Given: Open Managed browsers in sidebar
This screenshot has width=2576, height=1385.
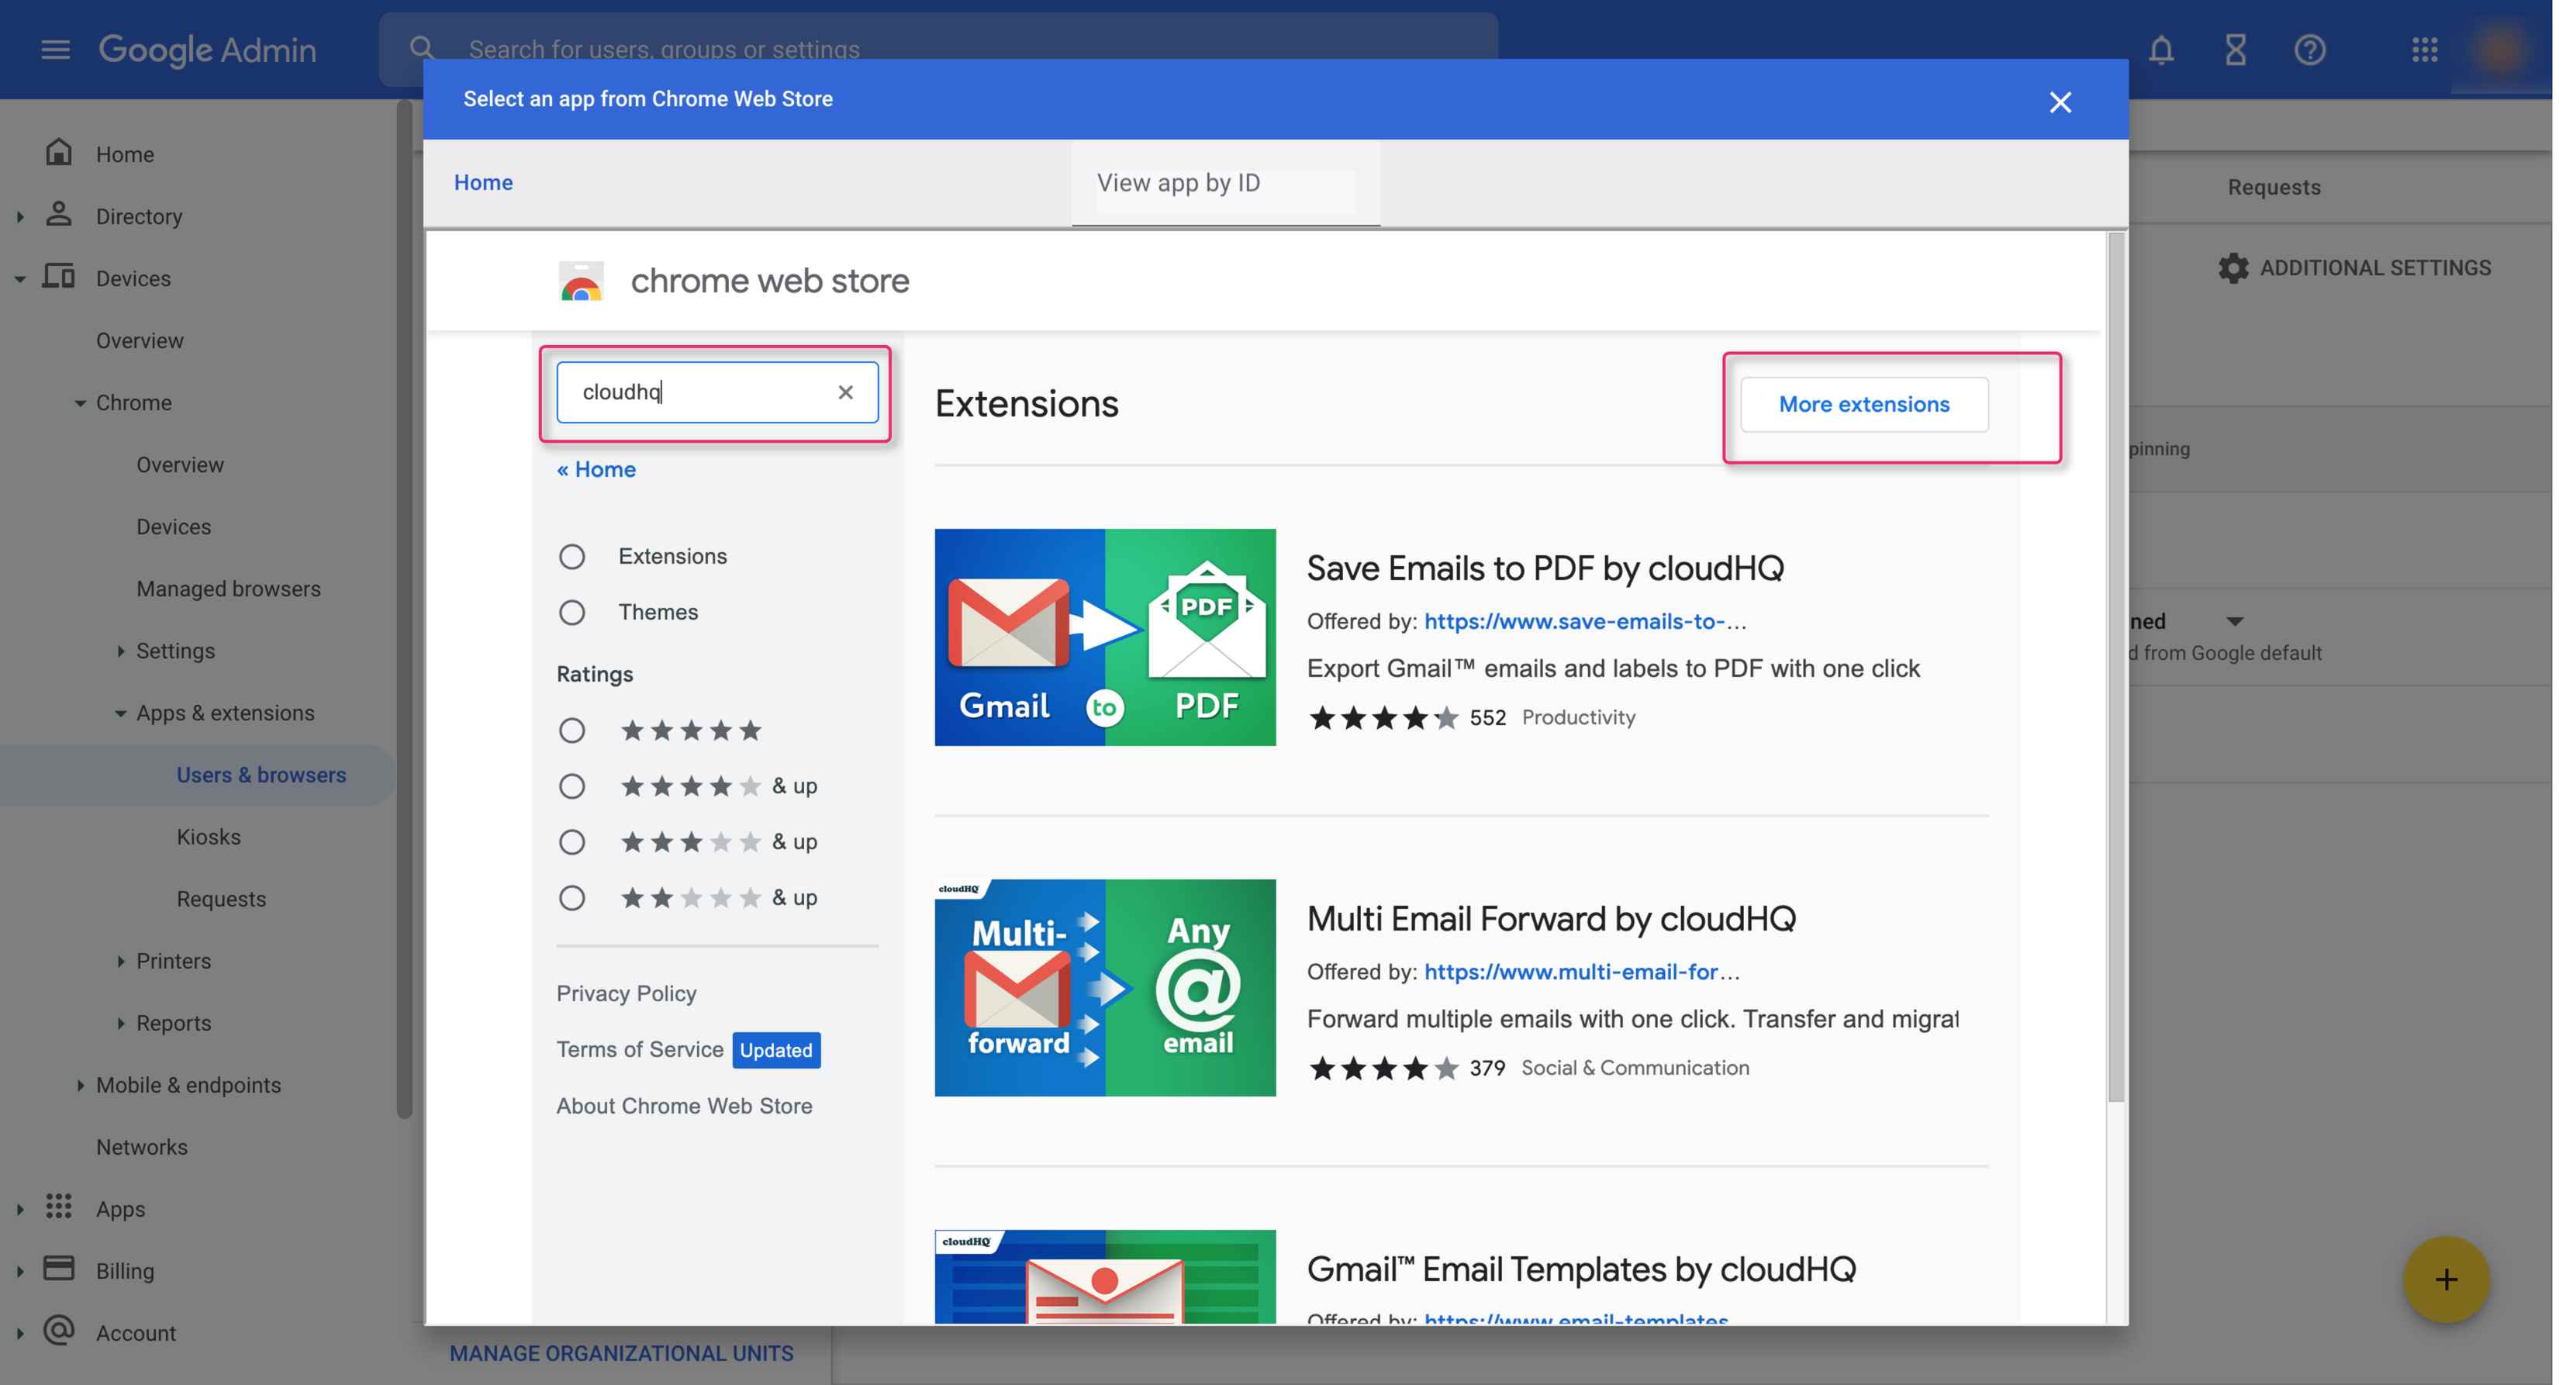Looking at the screenshot, I should point(228,589).
